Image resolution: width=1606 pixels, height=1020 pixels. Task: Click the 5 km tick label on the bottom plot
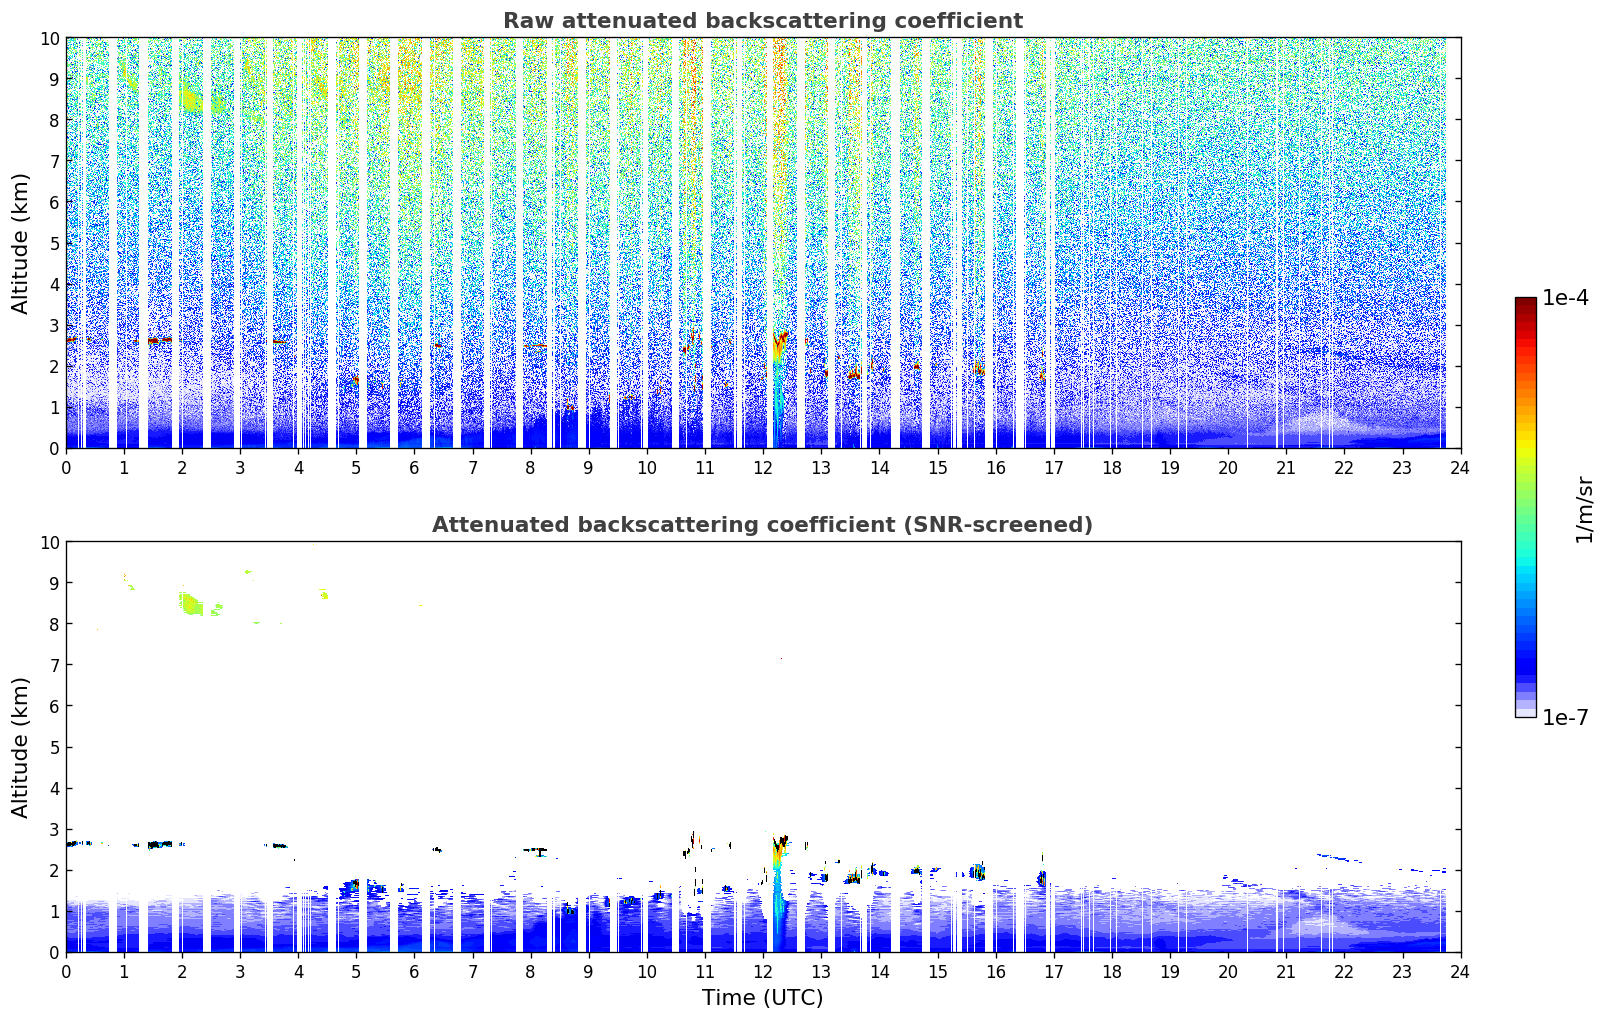(x=55, y=747)
